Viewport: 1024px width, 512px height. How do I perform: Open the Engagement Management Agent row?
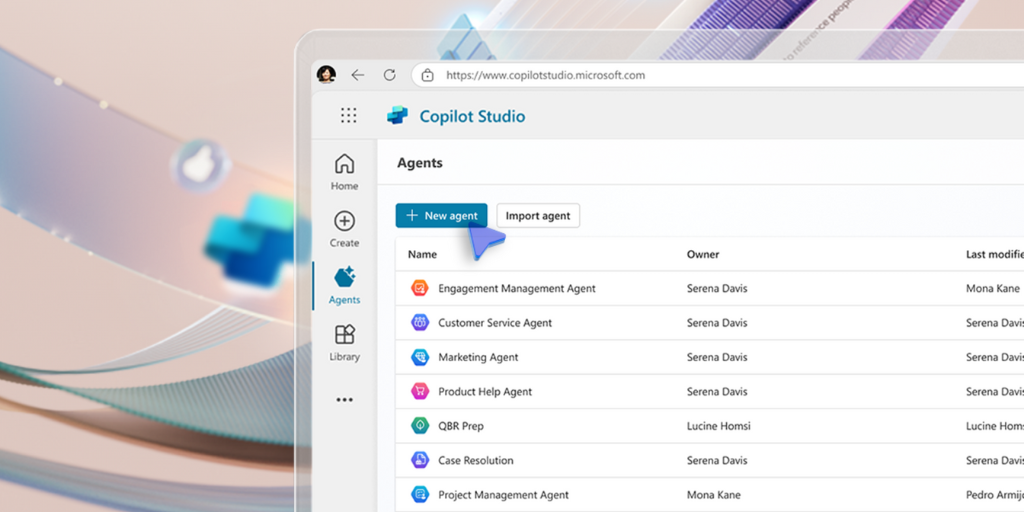point(516,289)
